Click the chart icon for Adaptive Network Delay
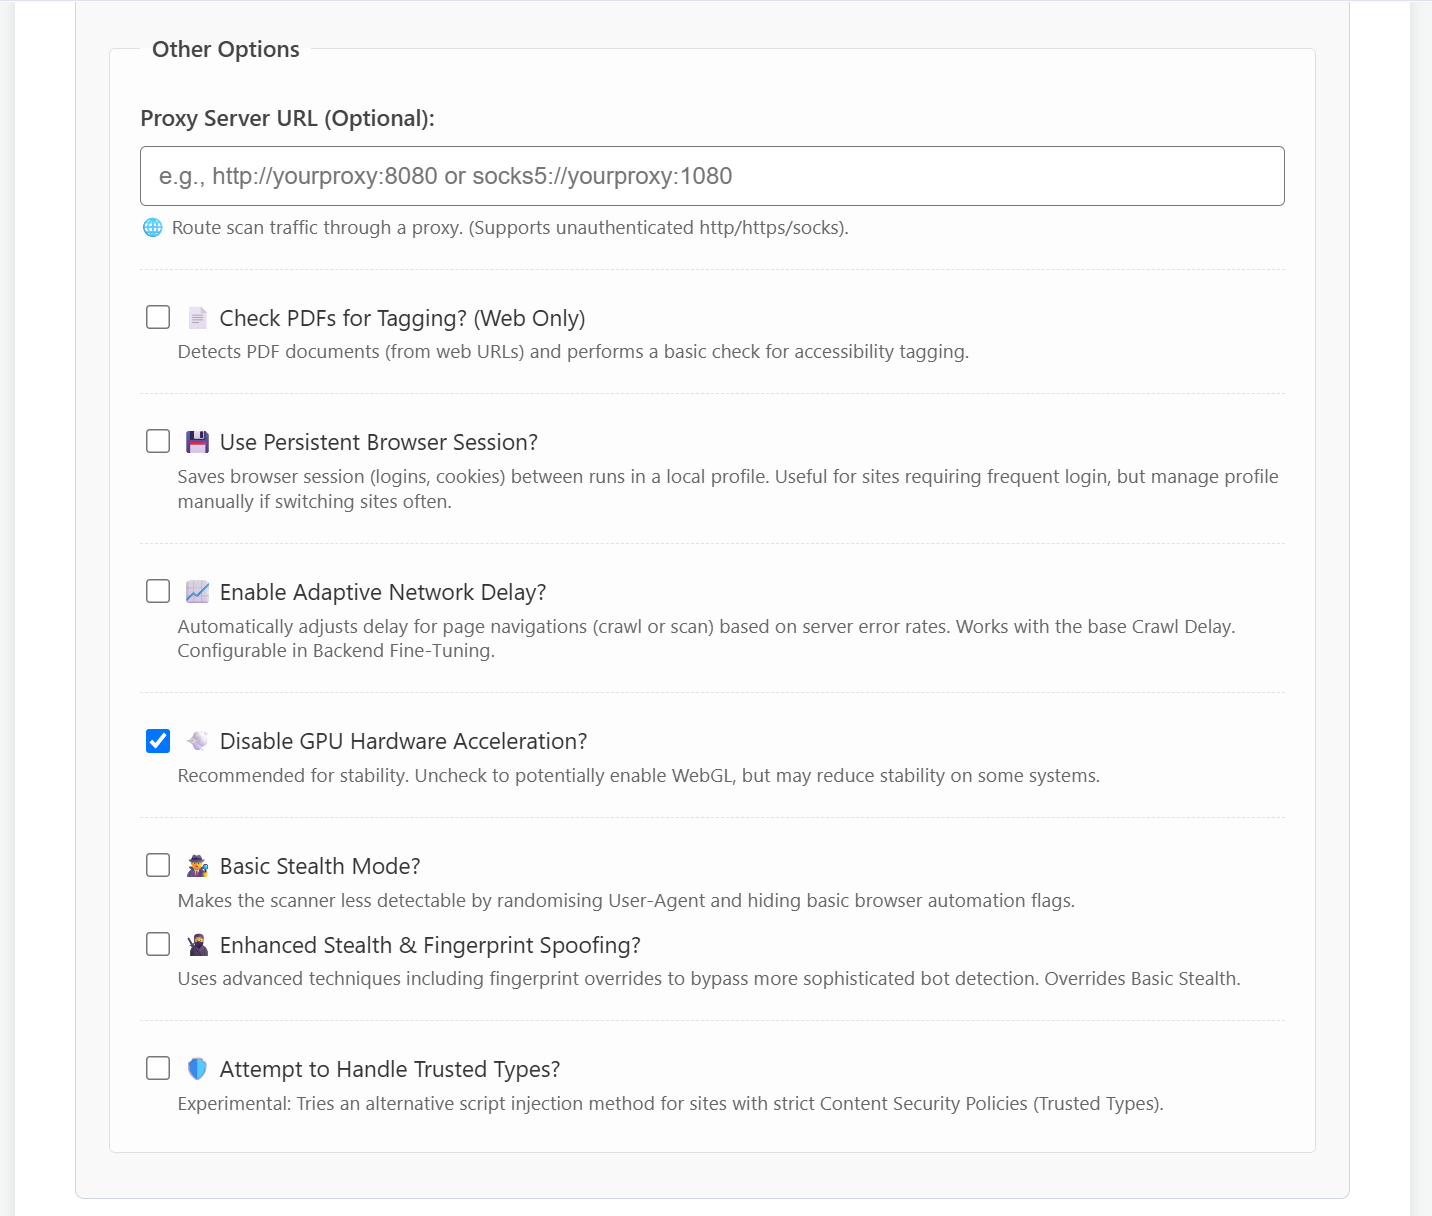Screen dimensions: 1432x1216 [x=198, y=592]
